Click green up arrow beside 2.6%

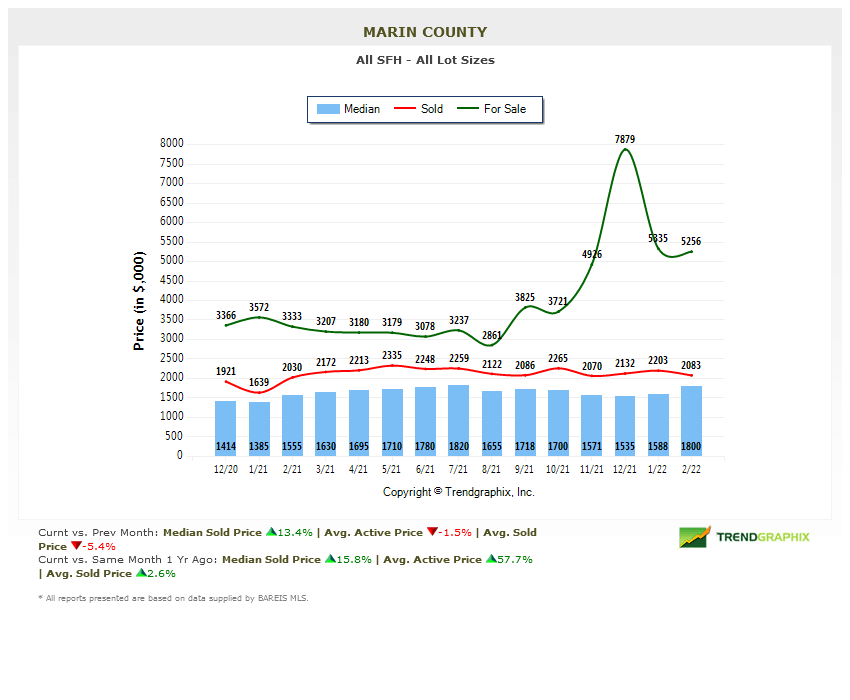140,574
